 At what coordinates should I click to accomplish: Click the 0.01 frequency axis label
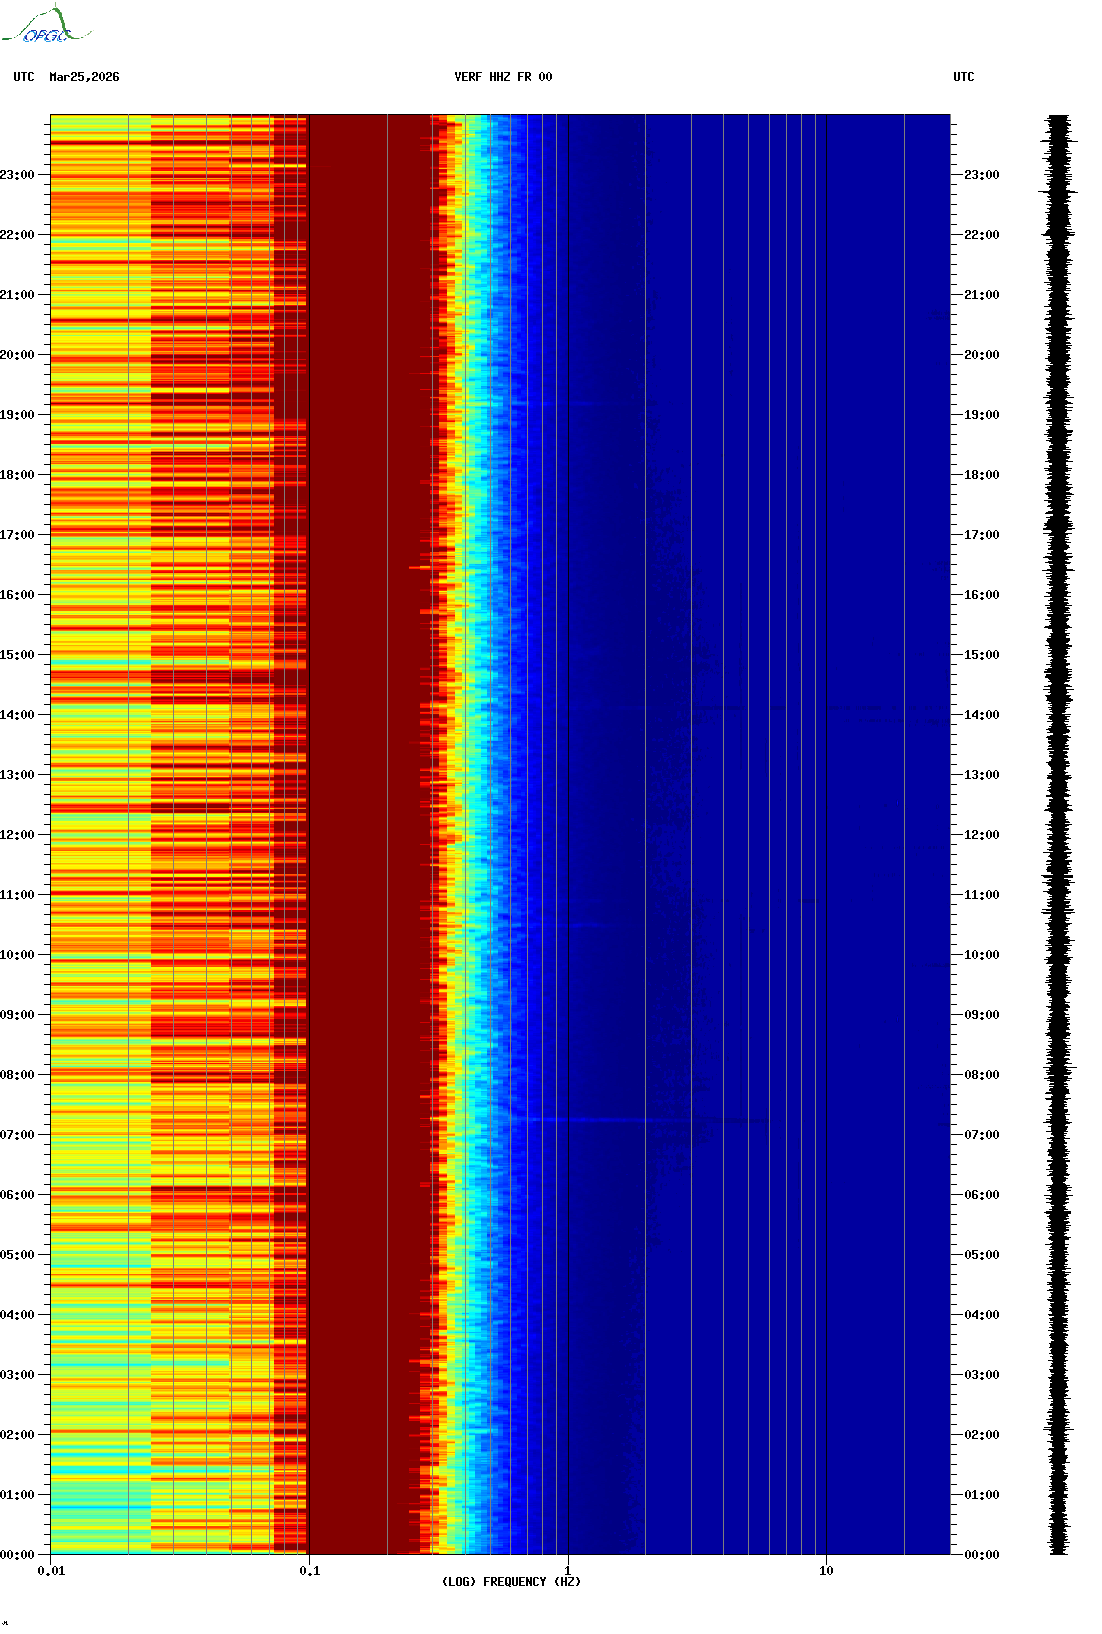coord(51,1571)
